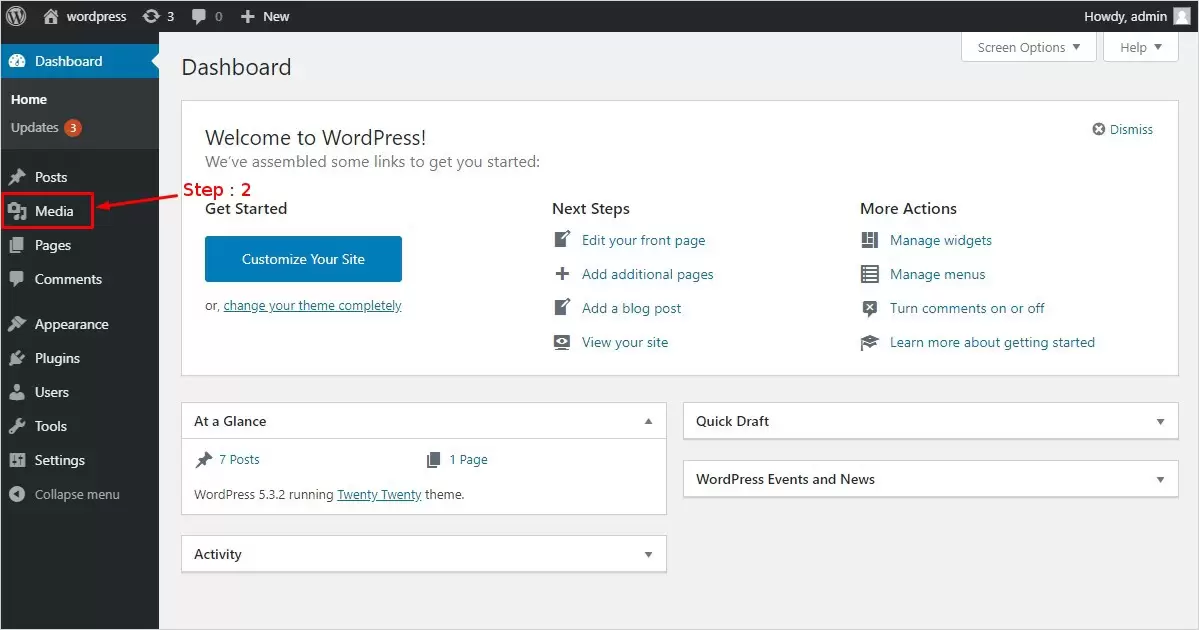1199x630 pixels.
Task: Open the updates icon showing 3
Action: click(x=151, y=16)
